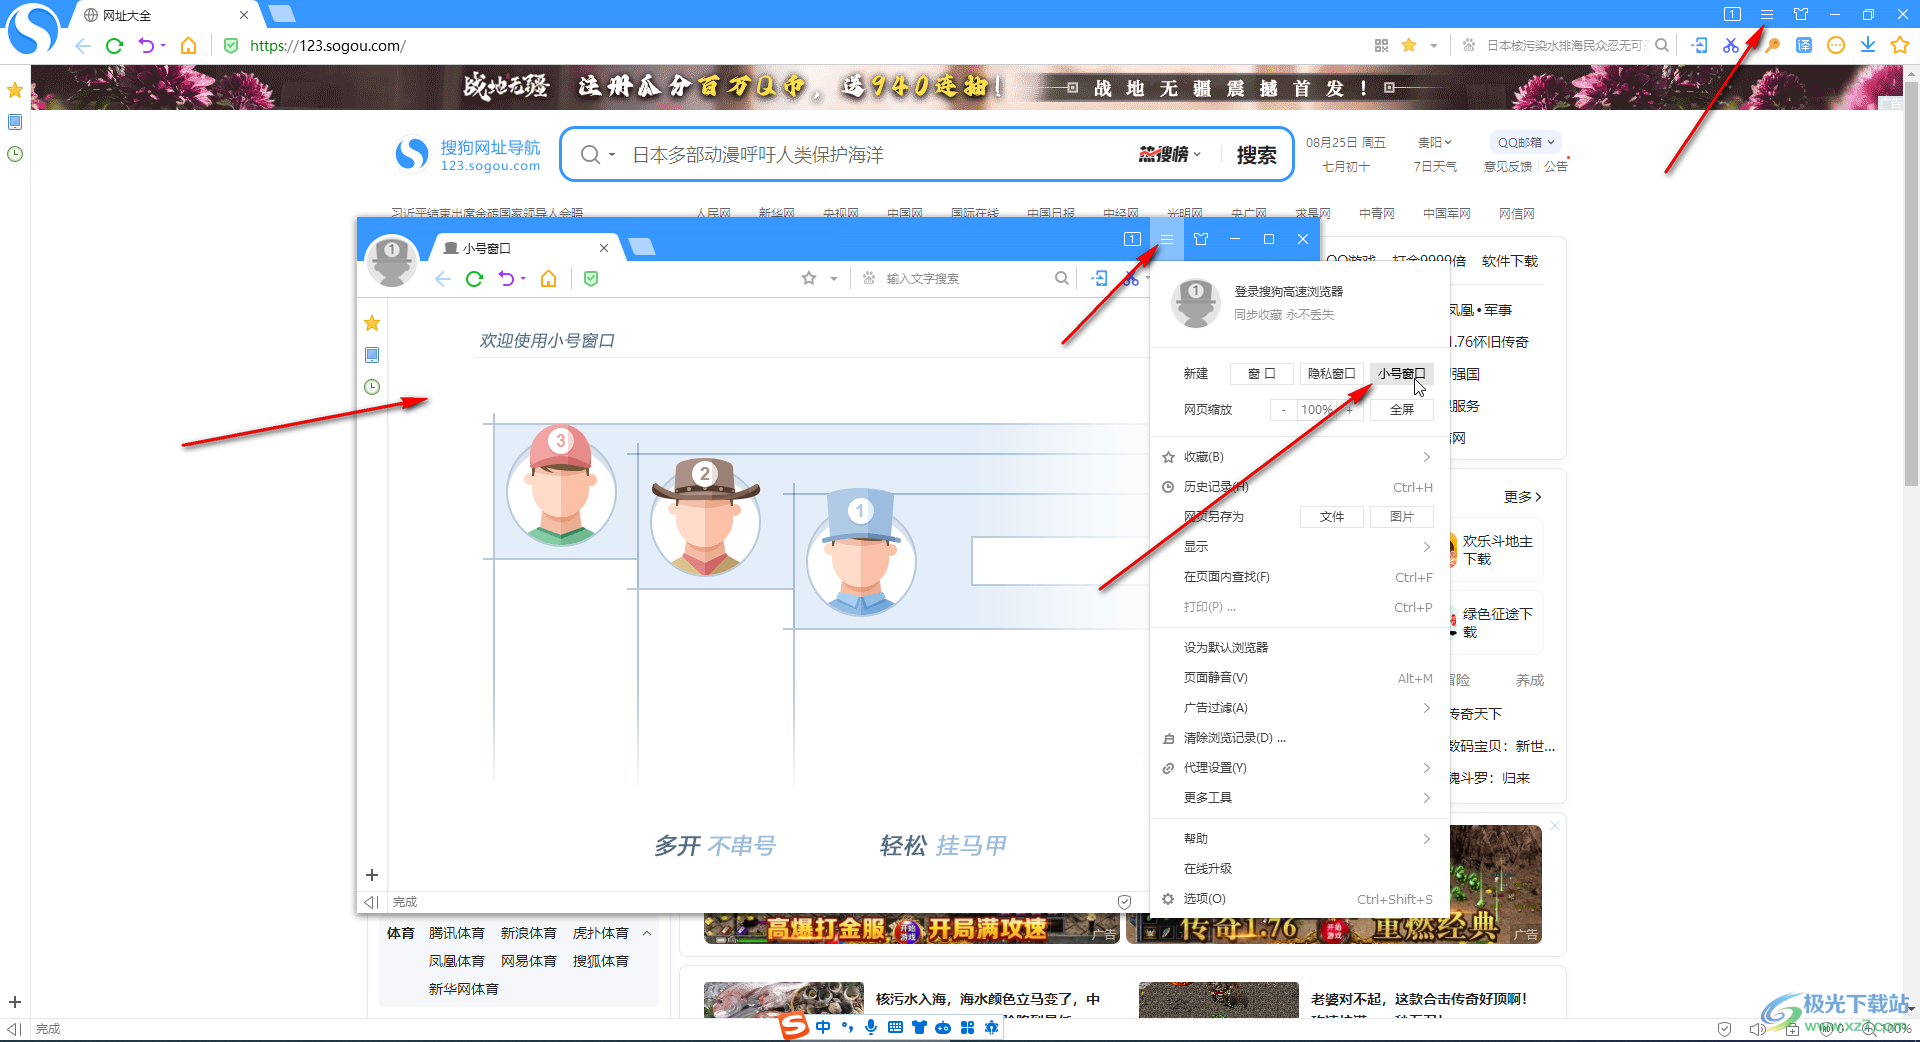
Task: Toggle the sound speaker icon in the main window status bar
Action: coord(1757,1029)
